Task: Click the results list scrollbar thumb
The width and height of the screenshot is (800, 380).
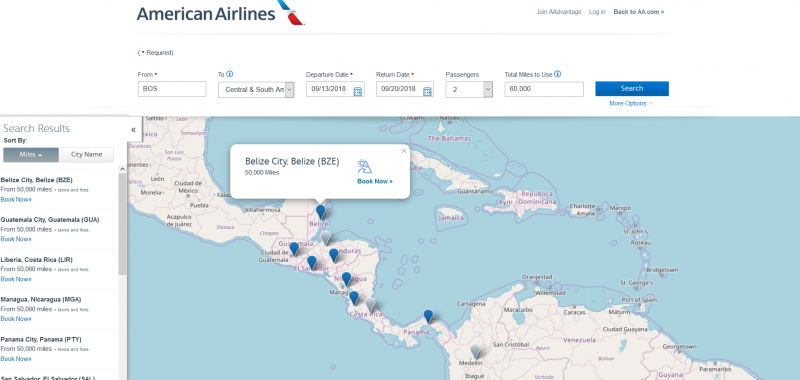Action: click(x=122, y=224)
